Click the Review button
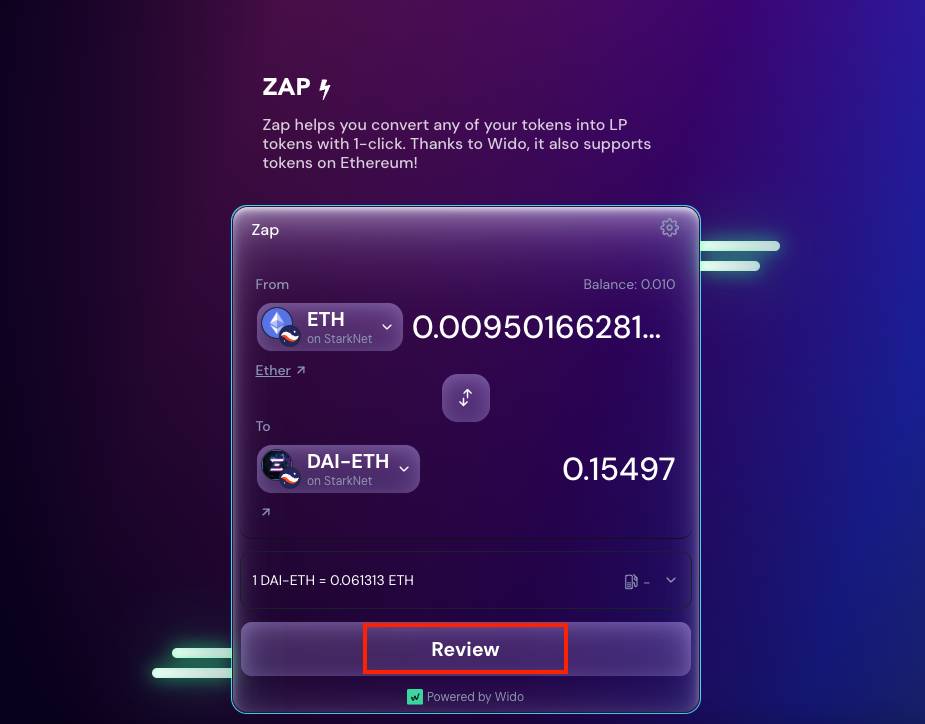The image size is (925, 724). [x=465, y=648]
